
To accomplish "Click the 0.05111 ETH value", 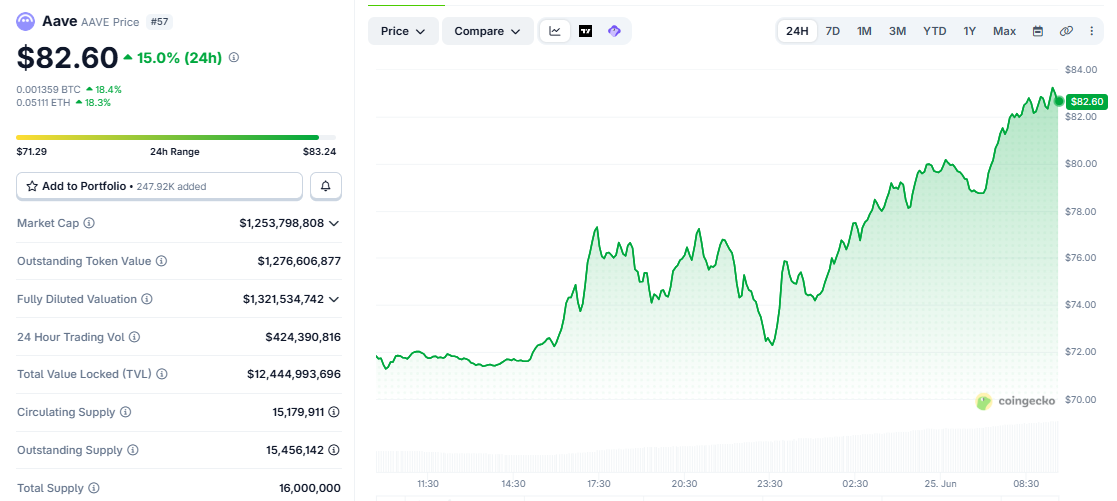I will tap(43, 103).
